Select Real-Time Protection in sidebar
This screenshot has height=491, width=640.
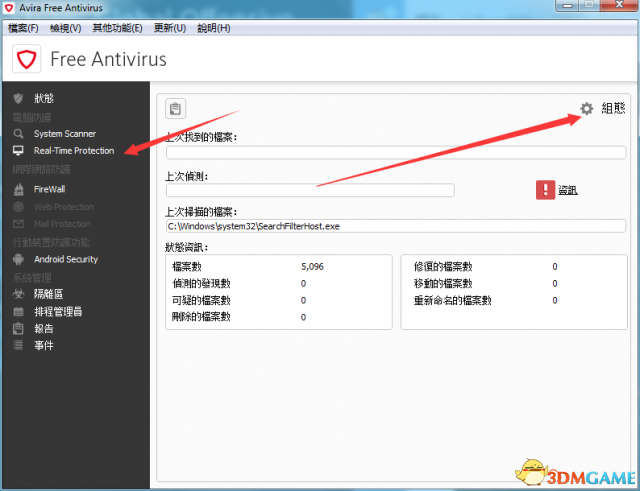[74, 151]
